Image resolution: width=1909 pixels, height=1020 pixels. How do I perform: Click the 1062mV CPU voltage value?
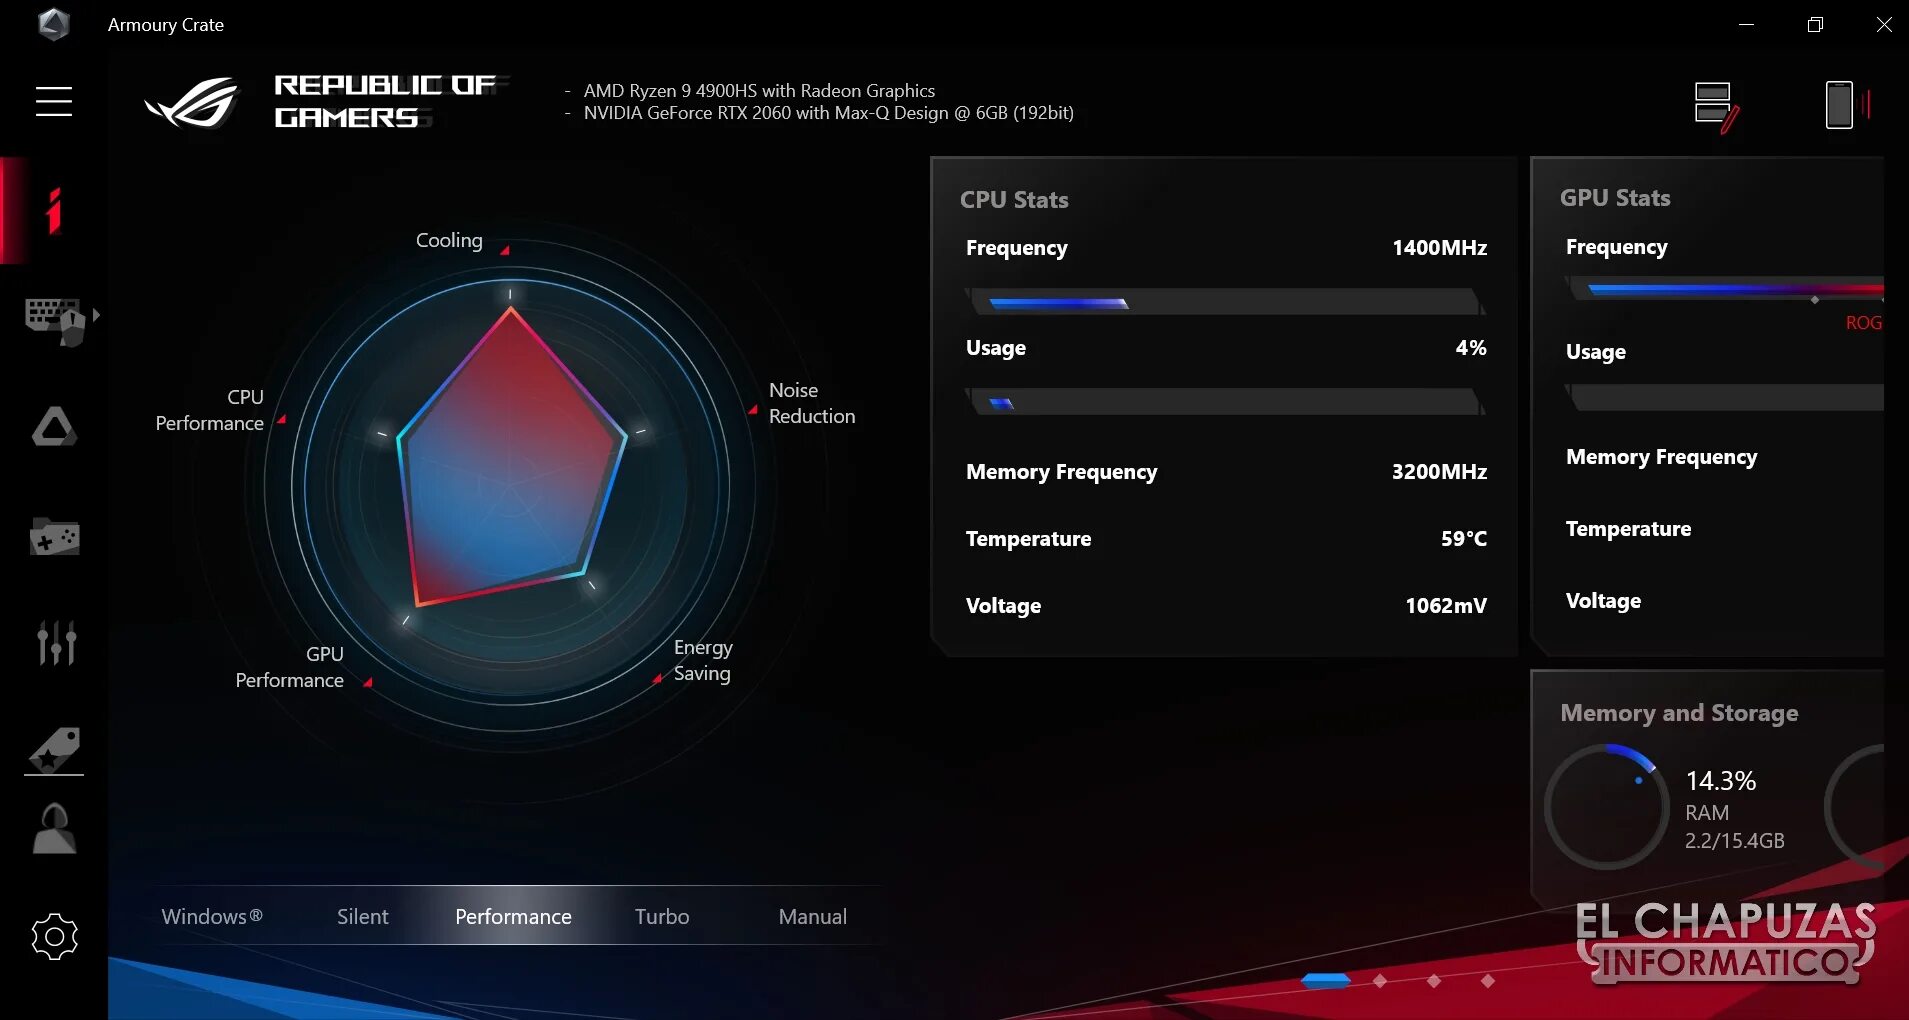coord(1446,606)
